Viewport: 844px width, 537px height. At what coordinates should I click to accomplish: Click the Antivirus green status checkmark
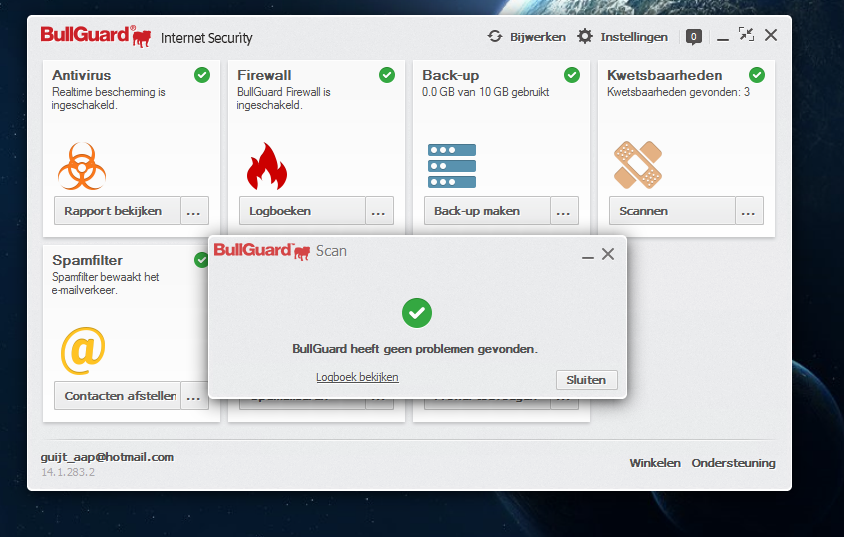tap(202, 75)
